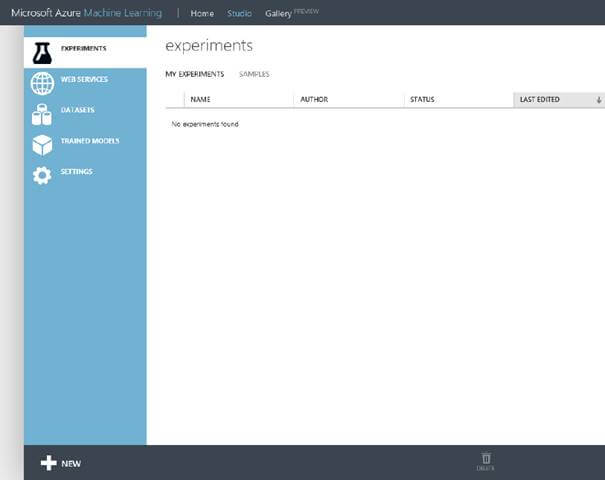
Task: Open TRAINED MODELS label in sidebar
Action: (90, 141)
